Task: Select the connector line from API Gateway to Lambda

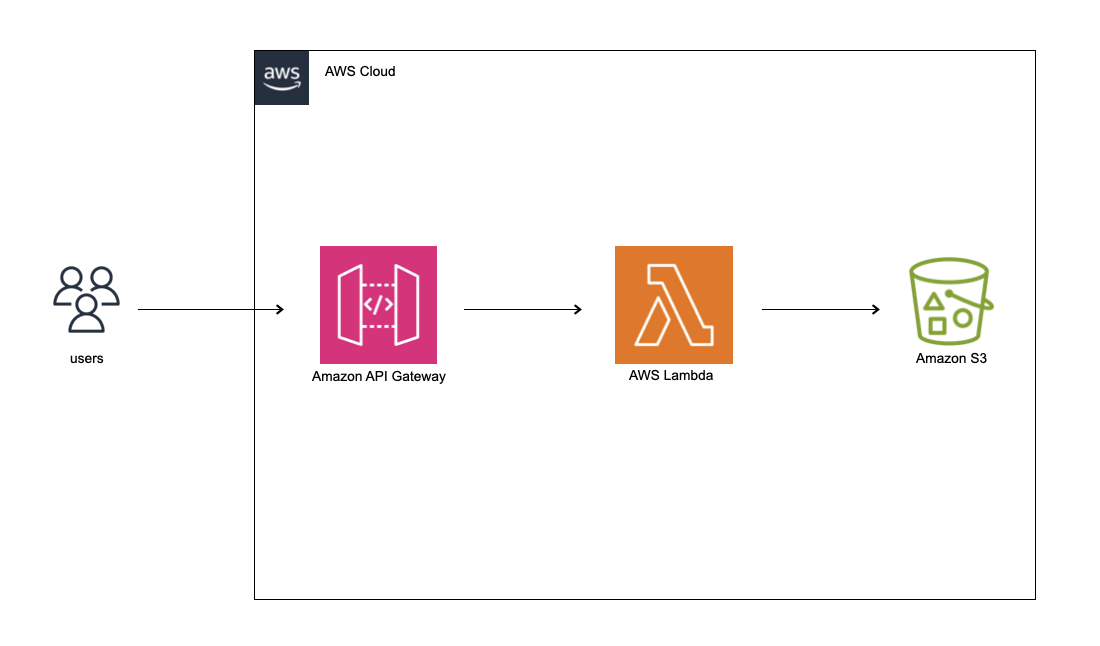Action: [x=518, y=310]
